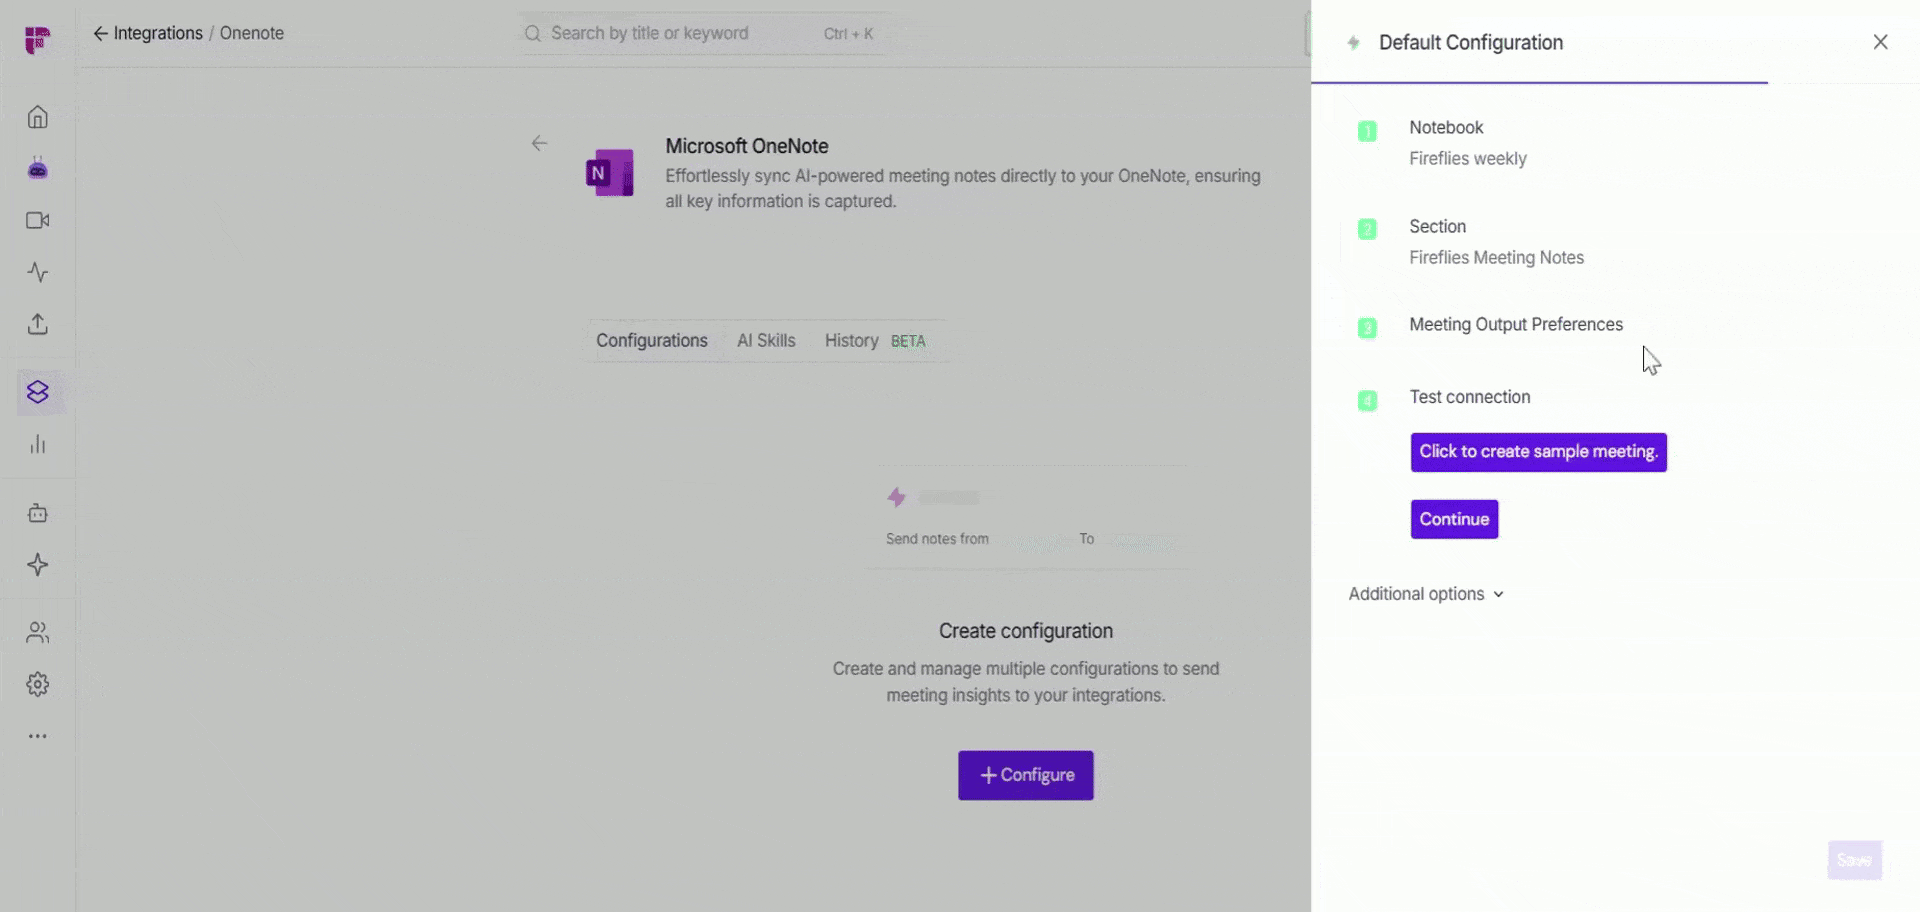Open the Settings gear icon
Image resolution: width=1920 pixels, height=912 pixels.
pos(37,684)
